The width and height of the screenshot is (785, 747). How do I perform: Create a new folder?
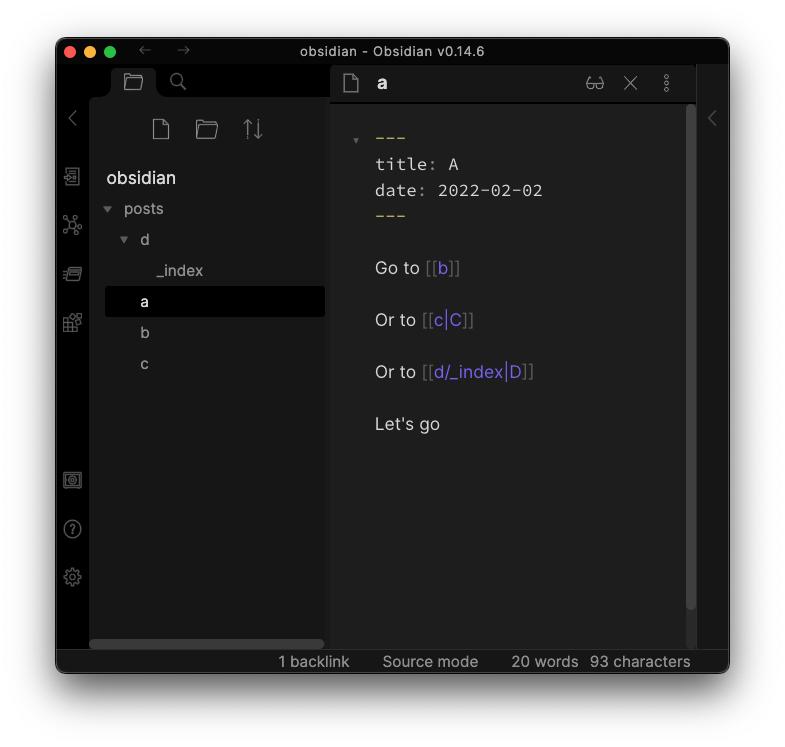206,129
